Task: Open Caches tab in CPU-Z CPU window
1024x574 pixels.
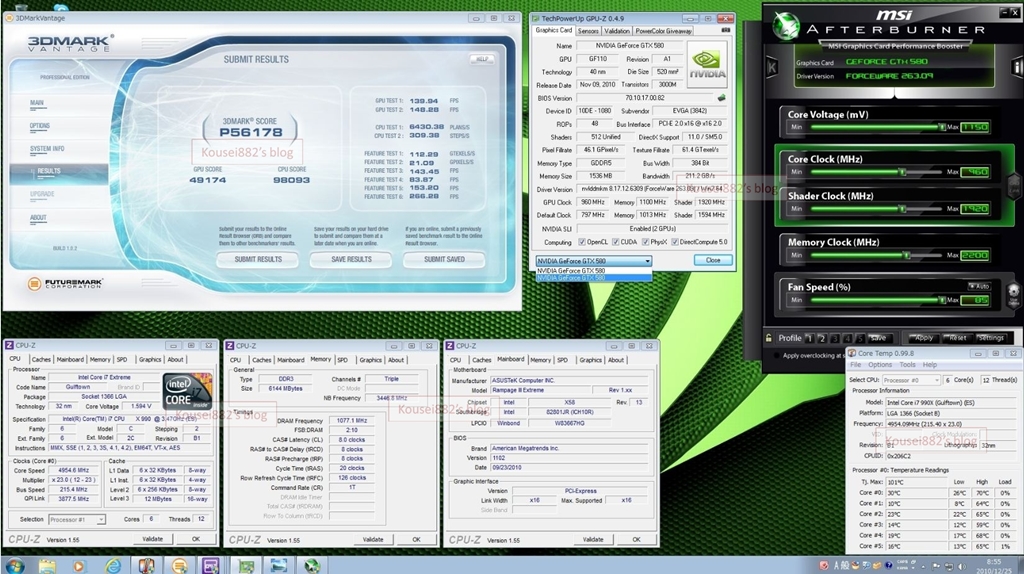Action: 40,359
